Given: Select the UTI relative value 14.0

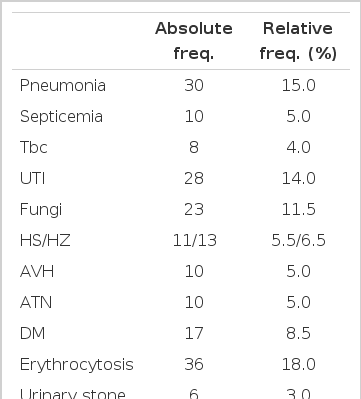Looking at the screenshot, I should [x=299, y=178].
